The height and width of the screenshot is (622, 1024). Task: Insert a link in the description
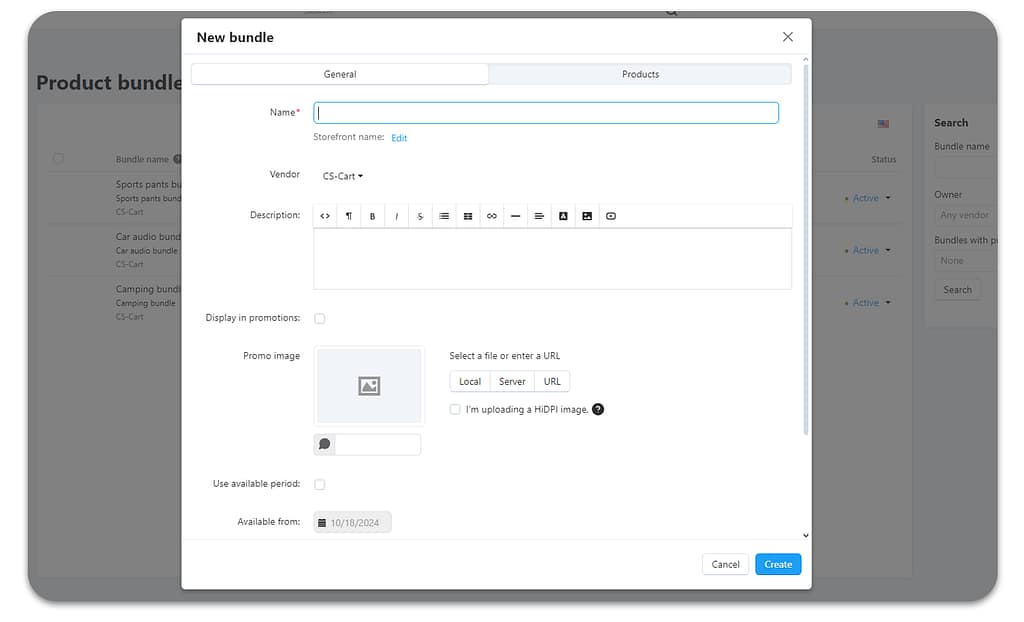(x=491, y=216)
